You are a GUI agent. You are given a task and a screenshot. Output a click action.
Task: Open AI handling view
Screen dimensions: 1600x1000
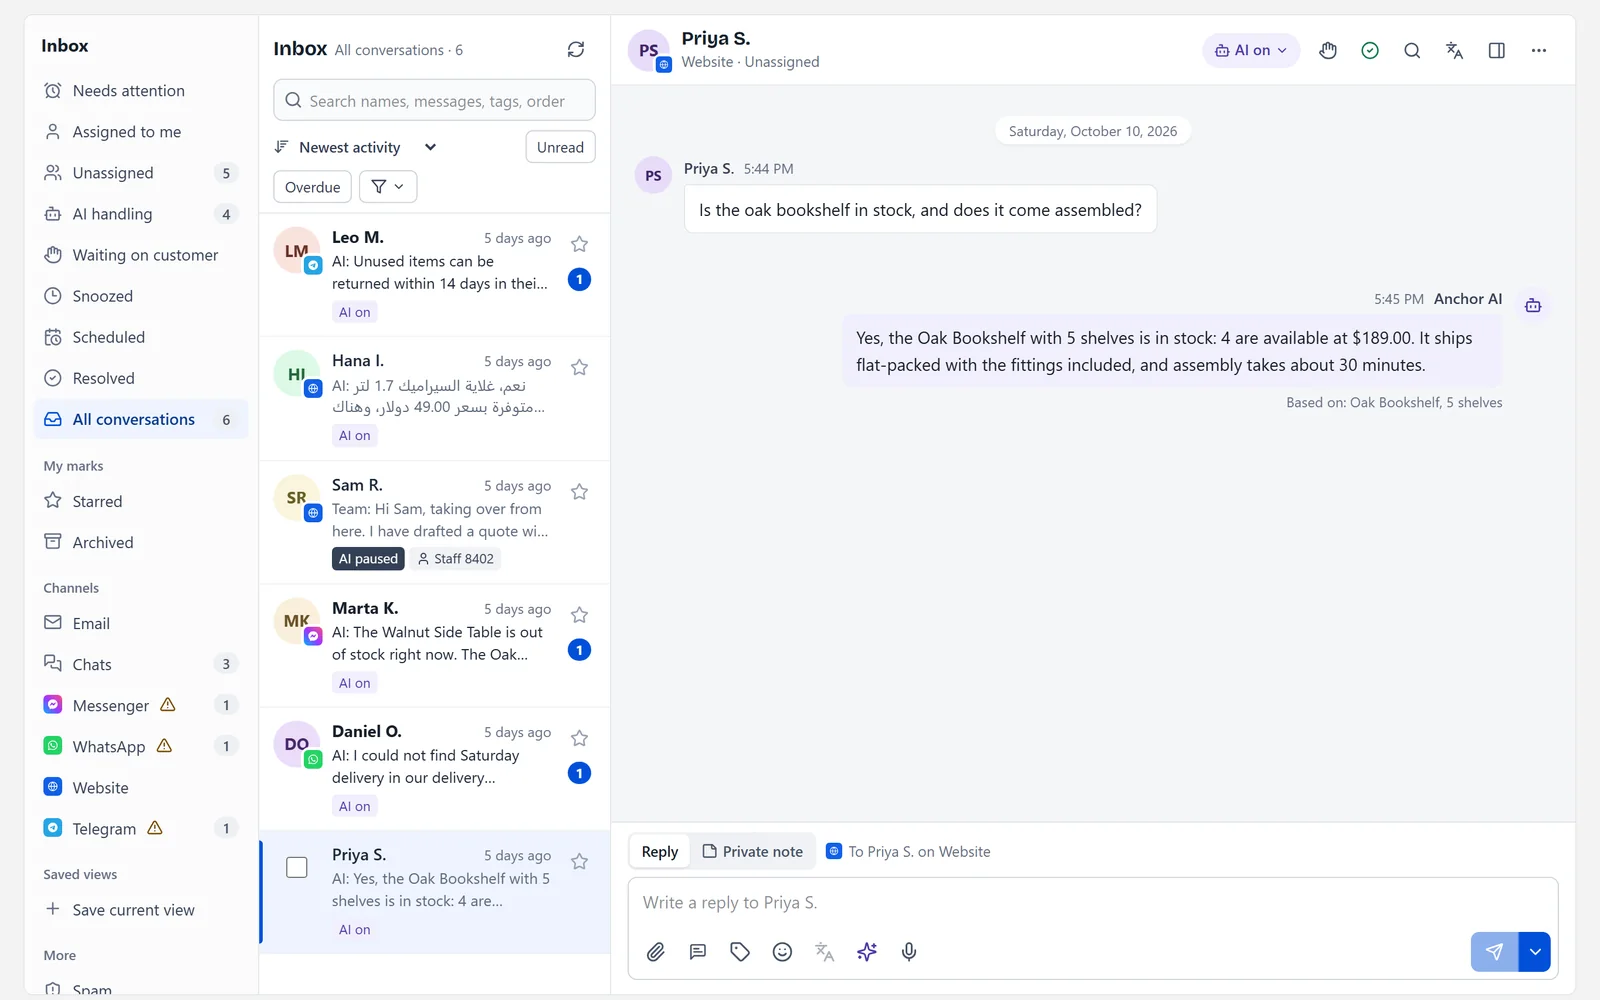pyautogui.click(x=141, y=214)
